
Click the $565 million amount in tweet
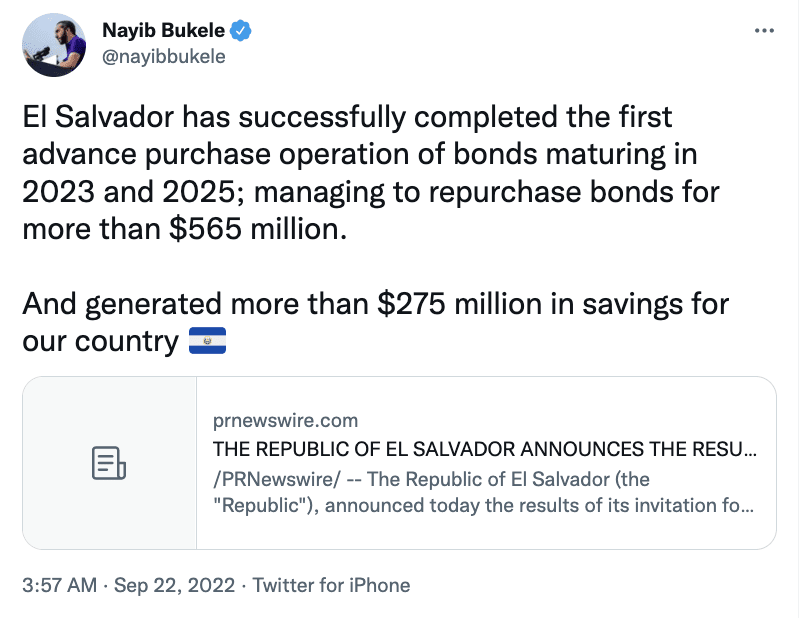point(258,229)
